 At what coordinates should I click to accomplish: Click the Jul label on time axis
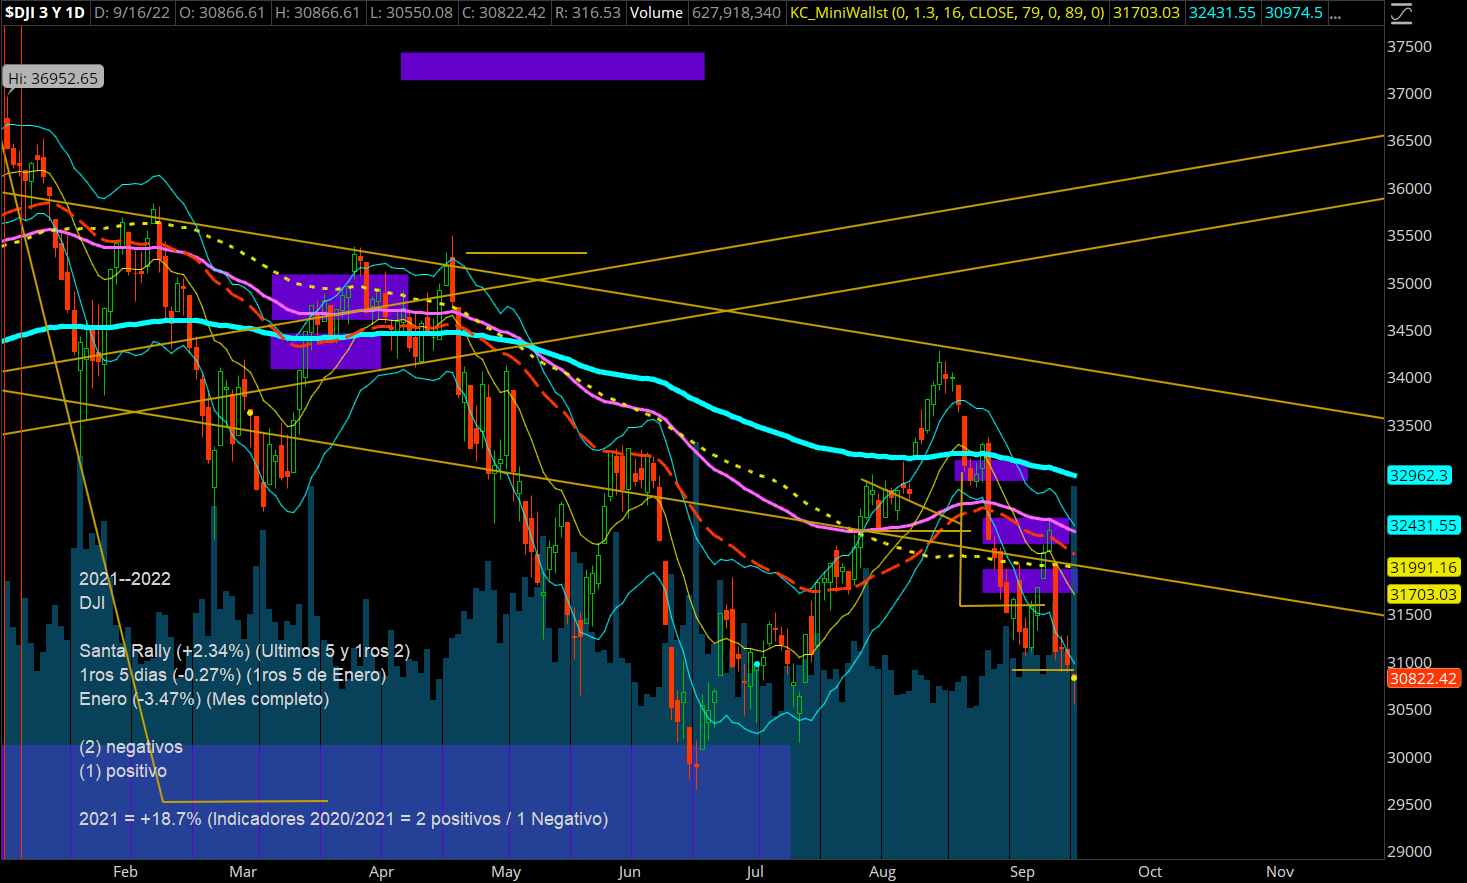(x=755, y=872)
